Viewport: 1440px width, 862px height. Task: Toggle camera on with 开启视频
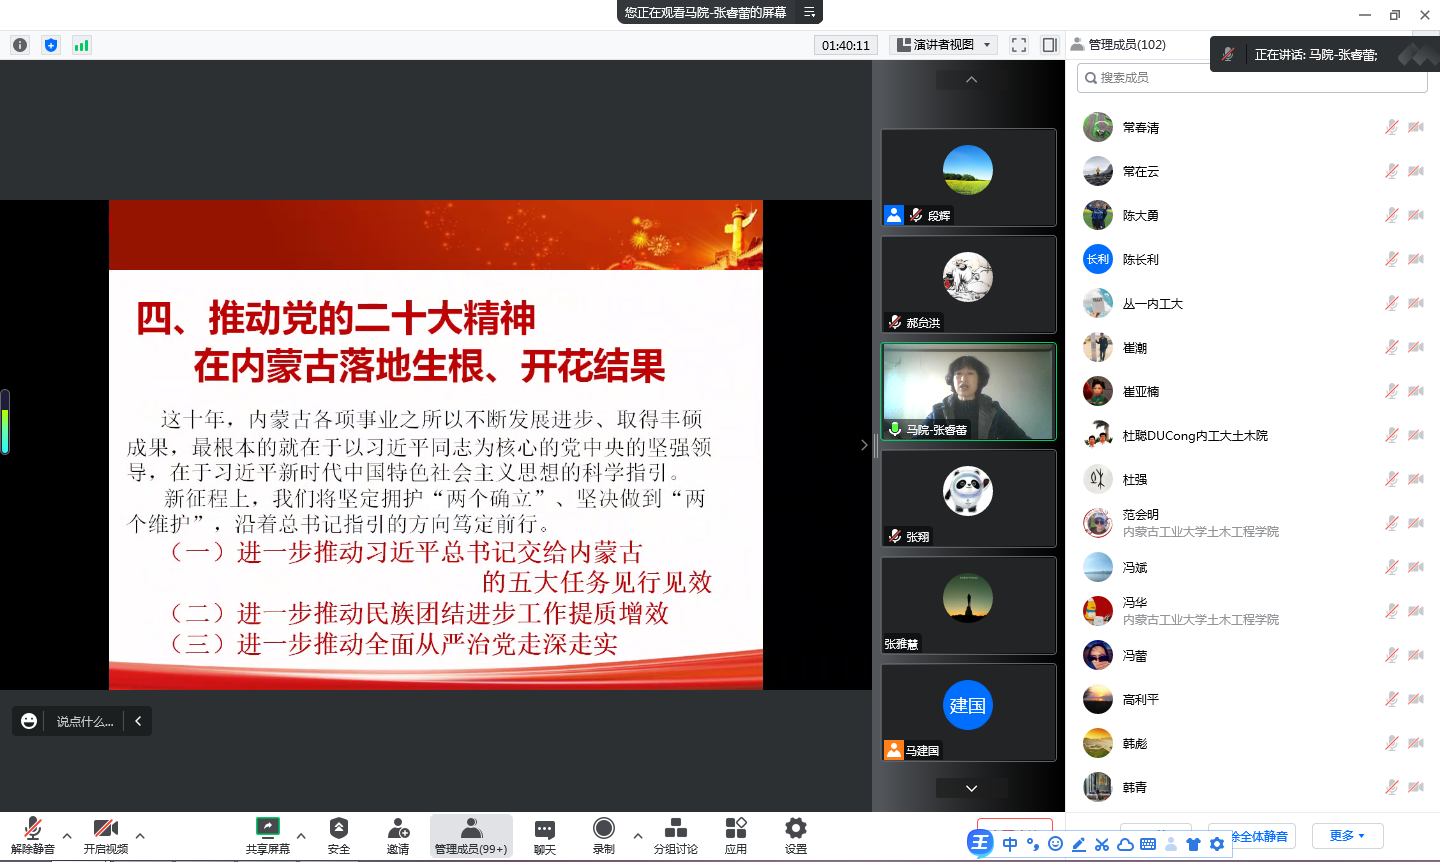tap(105, 834)
